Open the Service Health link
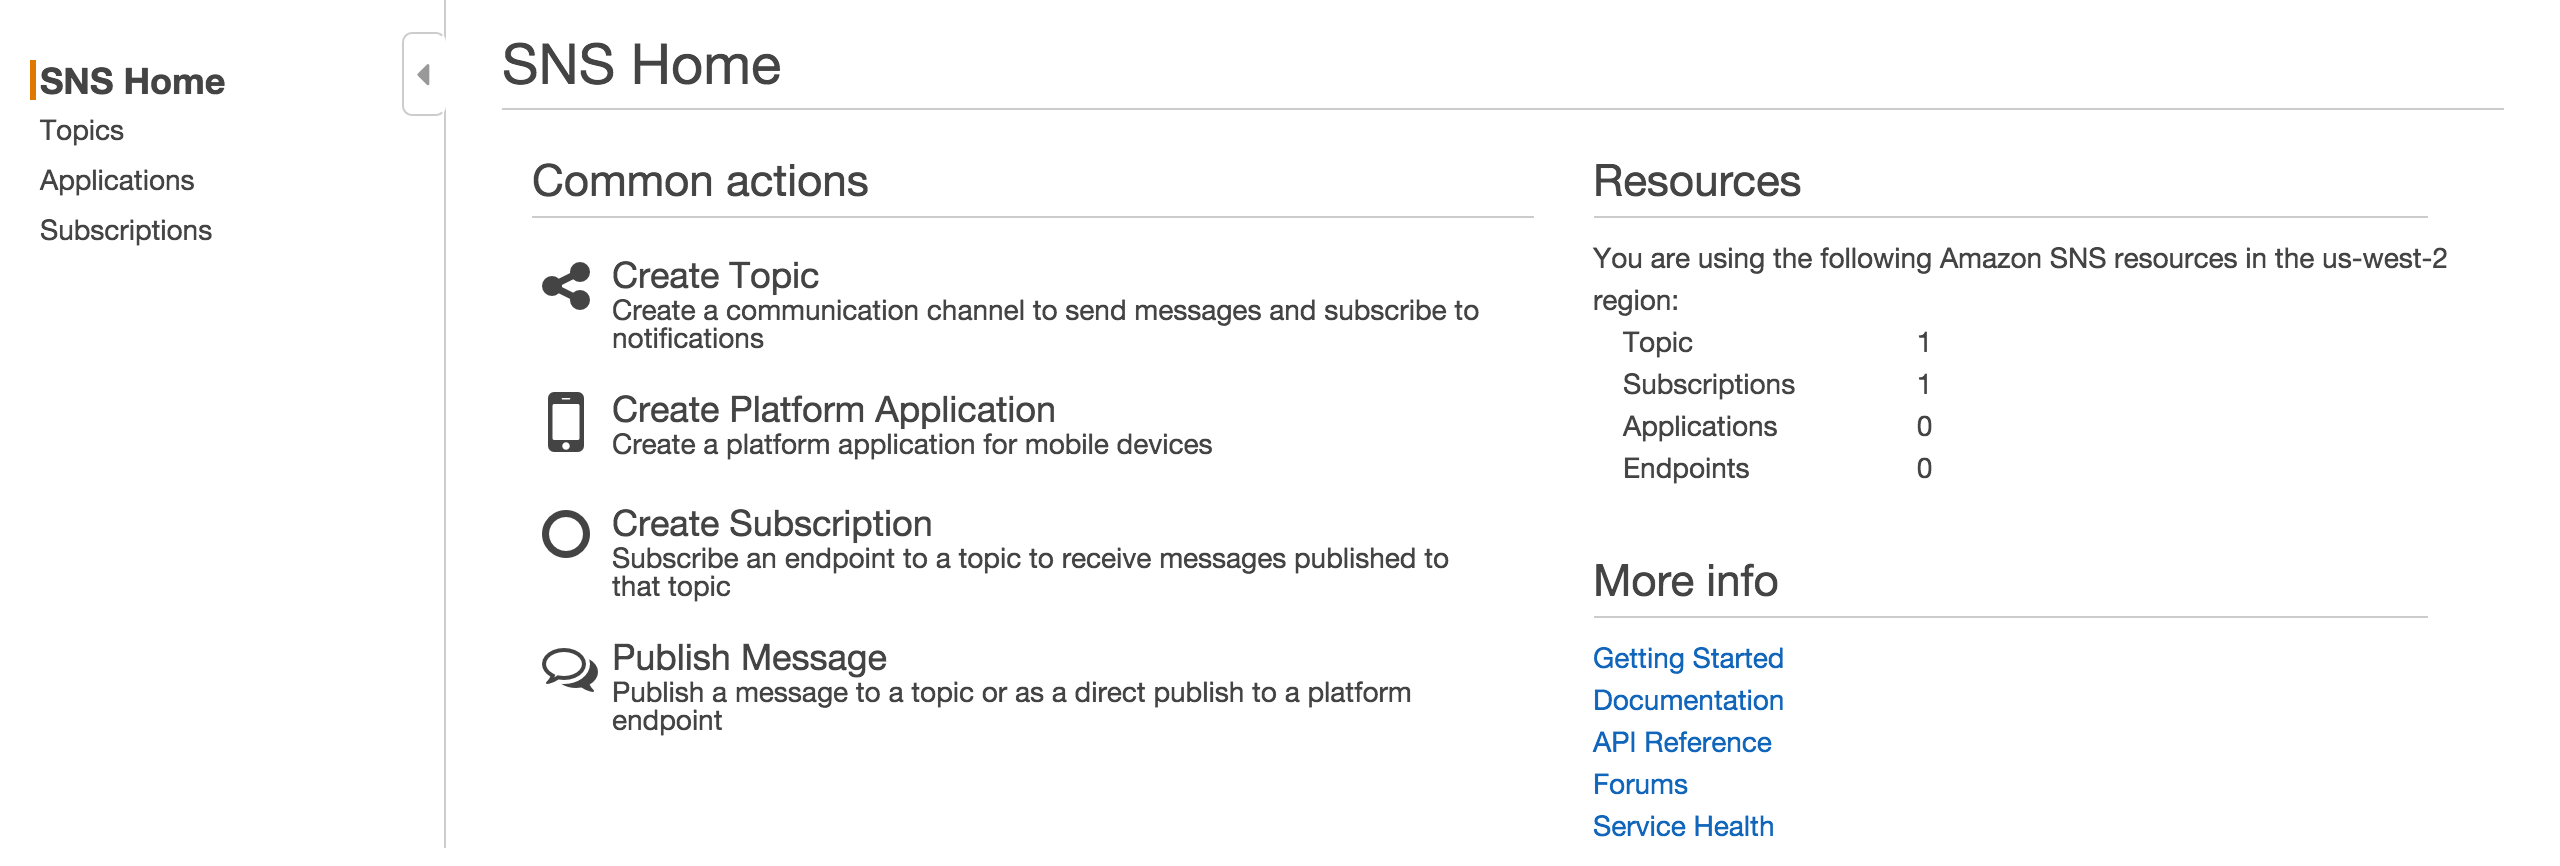2560x866 pixels. (x=1683, y=826)
